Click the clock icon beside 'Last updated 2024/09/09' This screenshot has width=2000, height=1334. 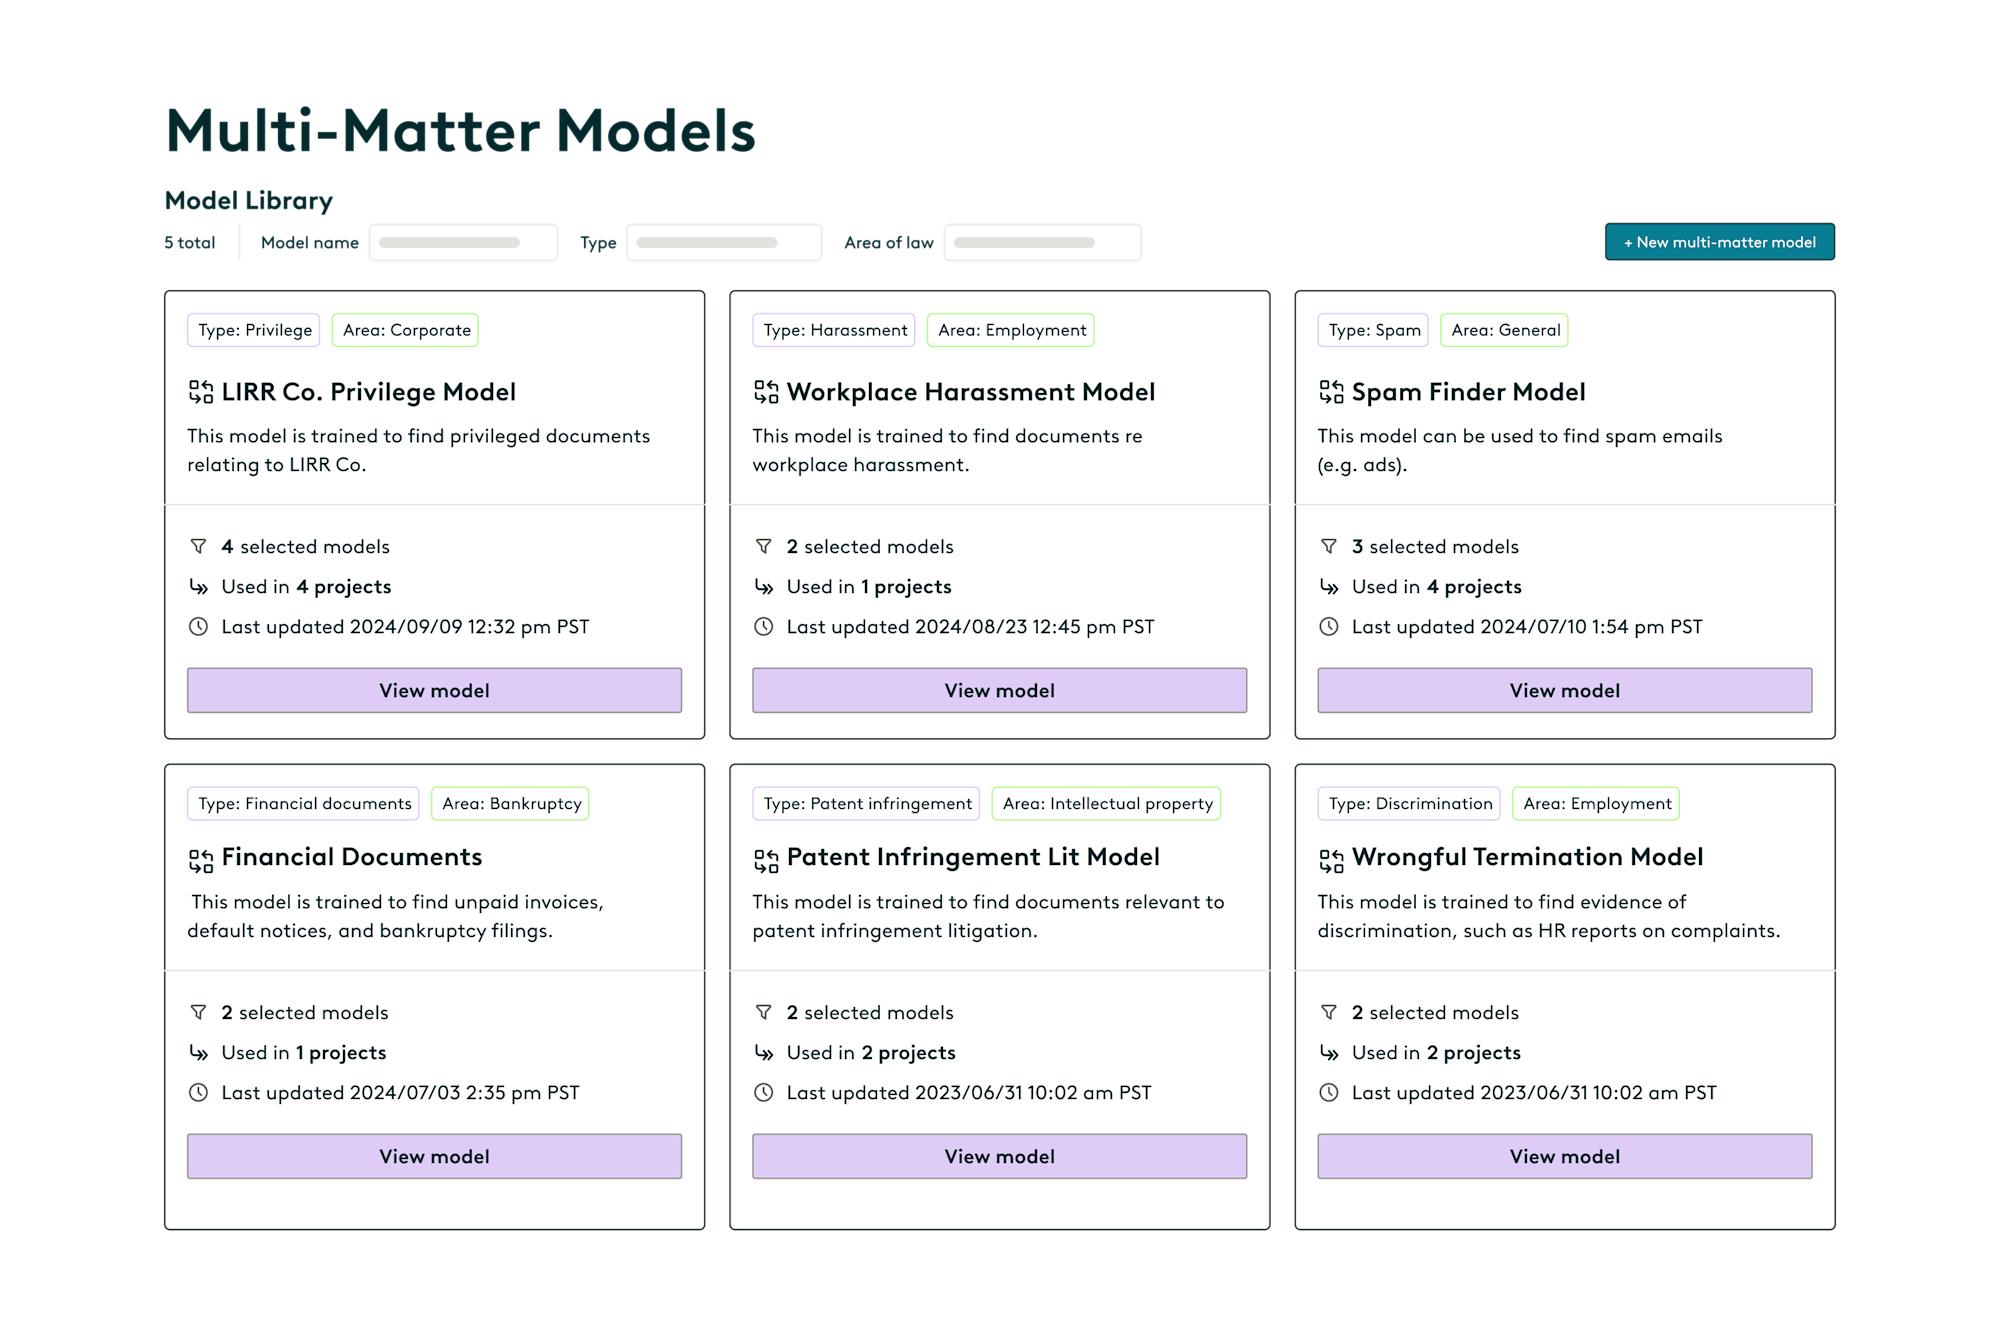point(198,627)
